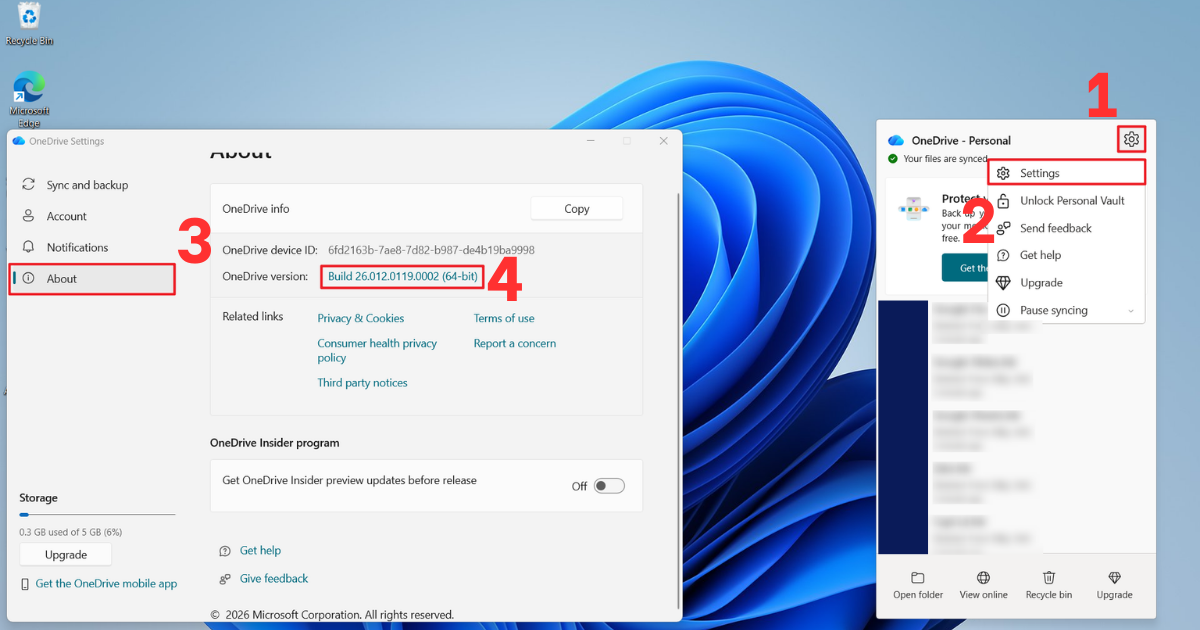Screen dimensions: 1200x630
Task: Click 'Your files are synced' status text
Action: coord(946,159)
